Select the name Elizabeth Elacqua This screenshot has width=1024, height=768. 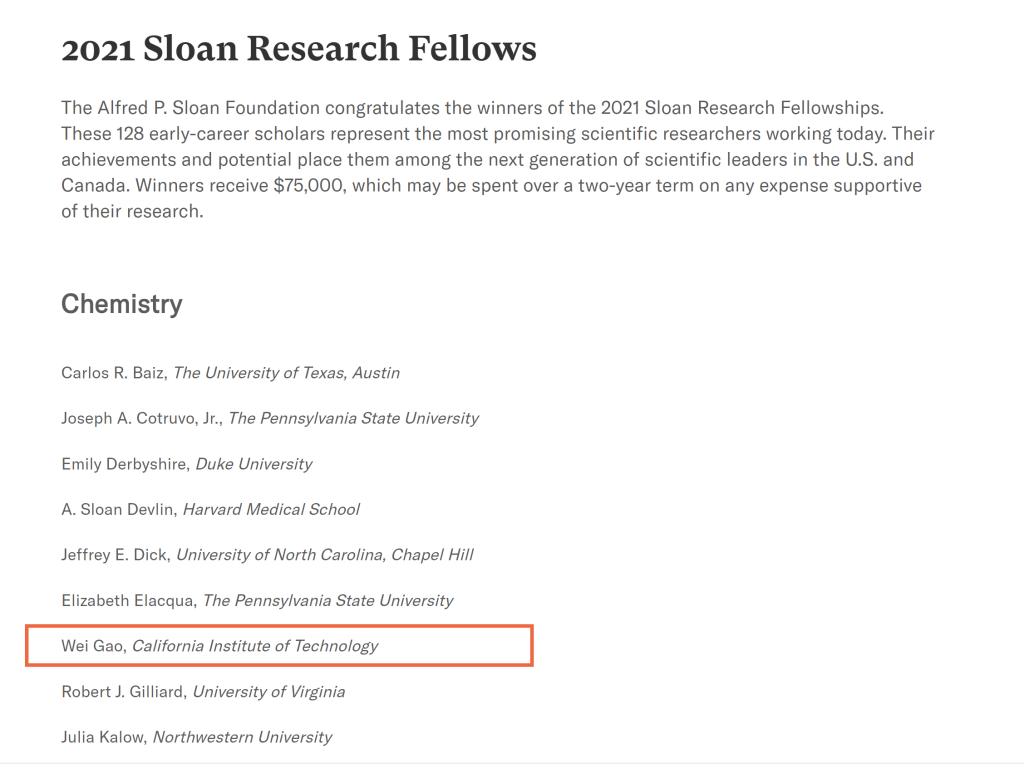[x=128, y=601]
